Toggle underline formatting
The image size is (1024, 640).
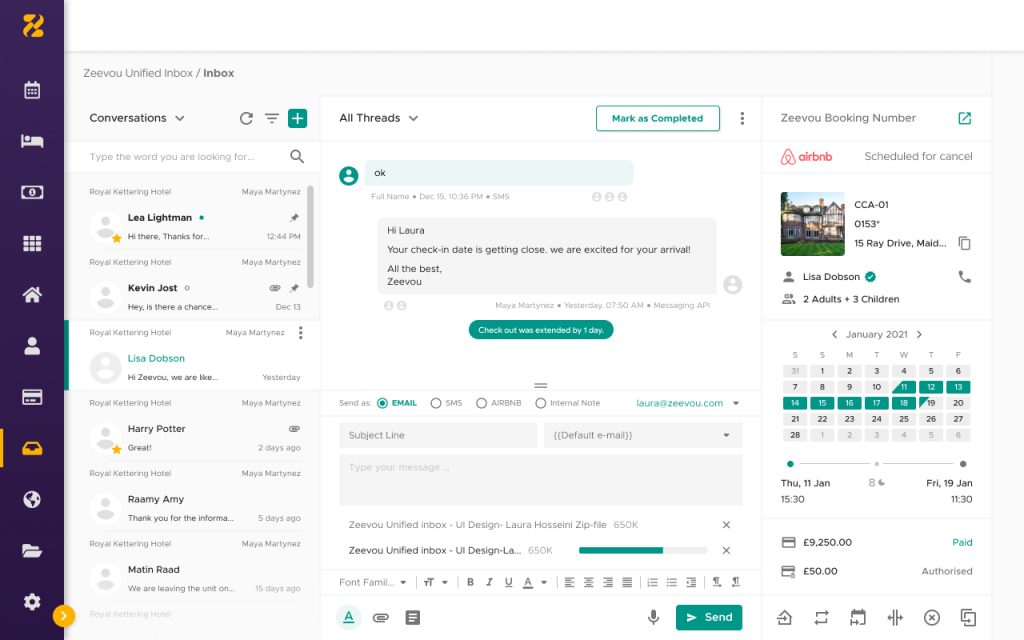pos(508,582)
